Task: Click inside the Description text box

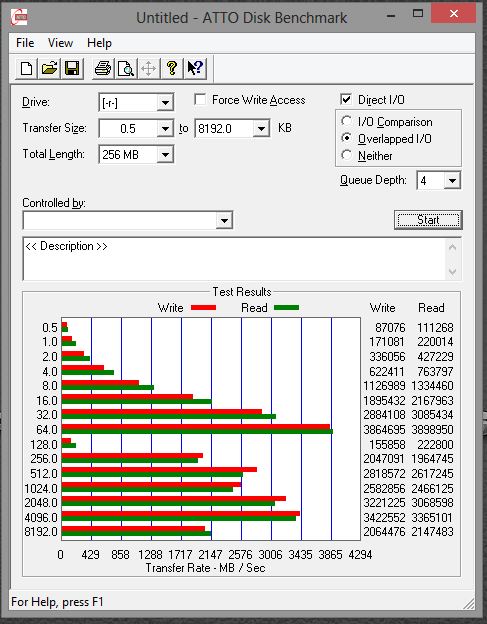Action: pos(234,259)
